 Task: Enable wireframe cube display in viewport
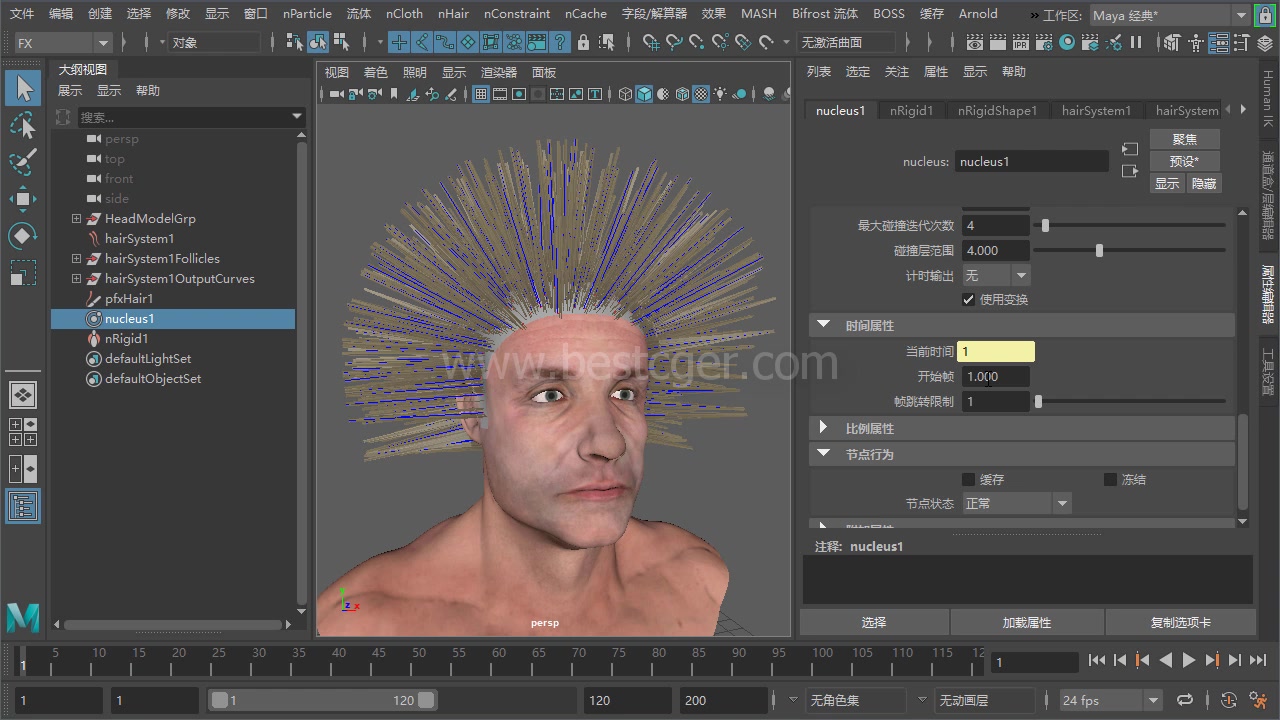[625, 94]
